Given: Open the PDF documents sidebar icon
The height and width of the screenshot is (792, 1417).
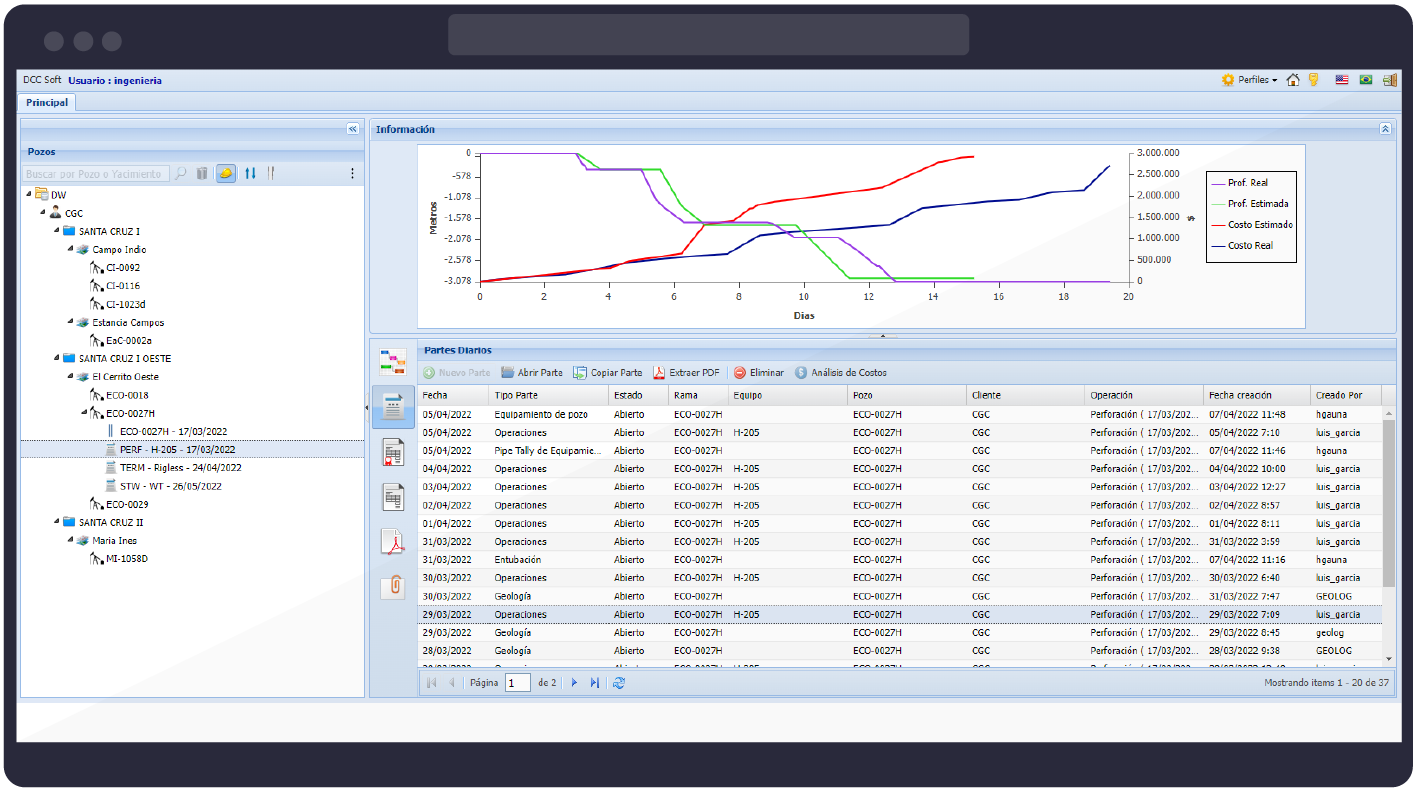Looking at the screenshot, I should (x=393, y=542).
